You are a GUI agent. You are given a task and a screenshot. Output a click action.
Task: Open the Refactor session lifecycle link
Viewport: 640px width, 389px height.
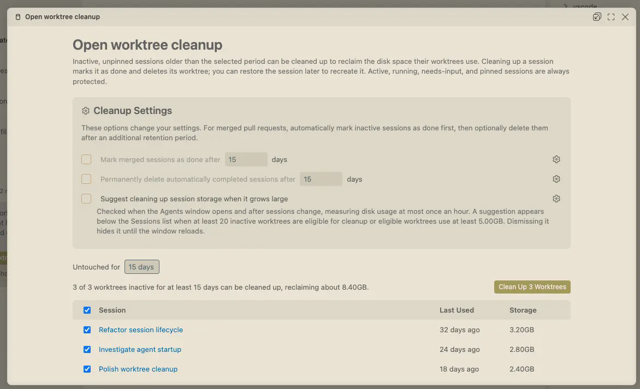tap(140, 330)
